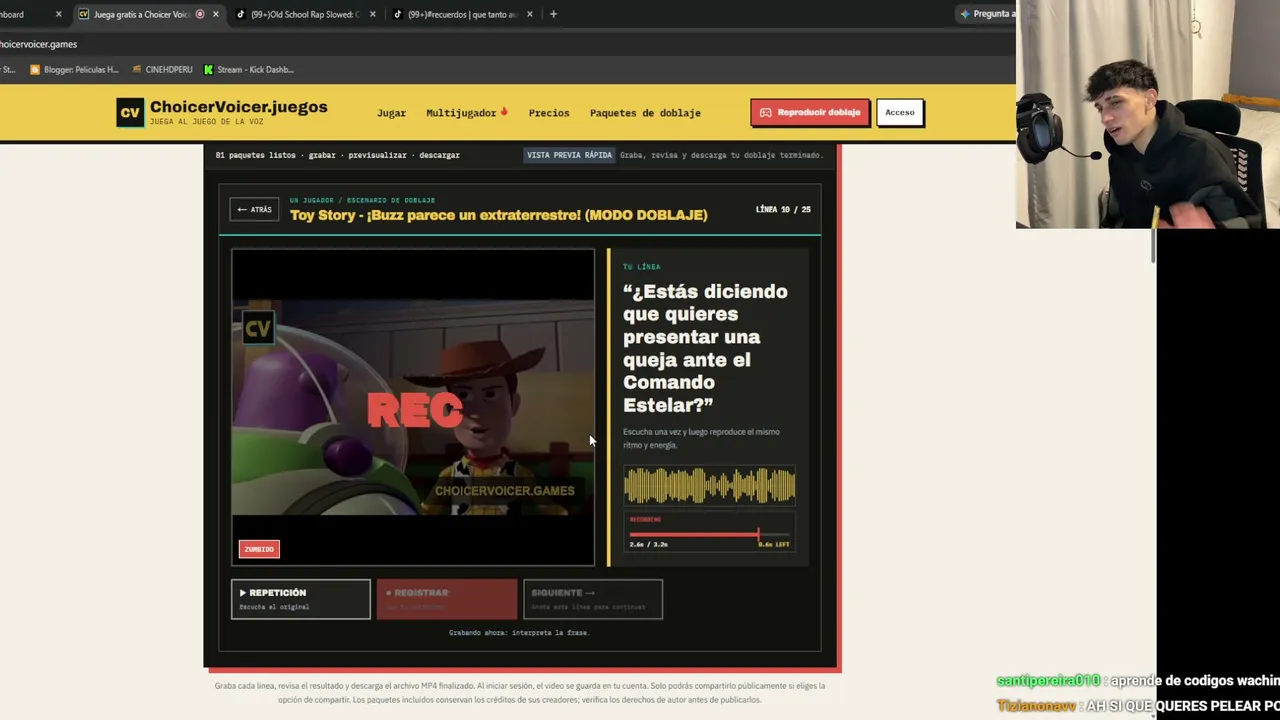
Task: Click the fire icon next to Multijugador
Action: coord(504,112)
